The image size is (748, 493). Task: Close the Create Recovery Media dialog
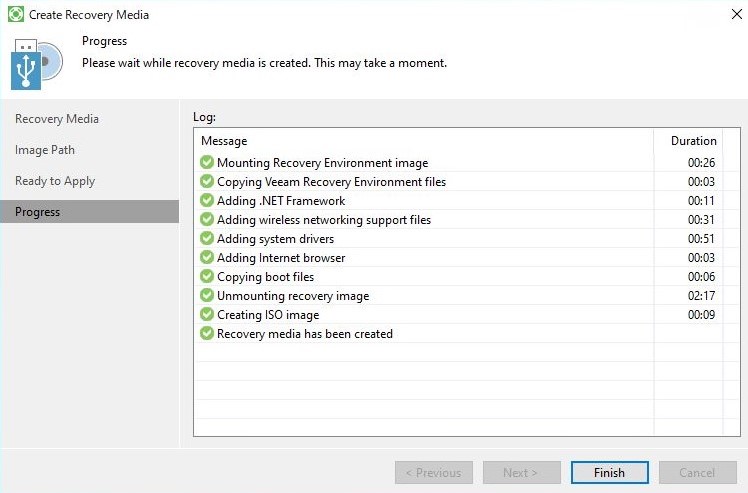pyautogui.click(x=736, y=14)
